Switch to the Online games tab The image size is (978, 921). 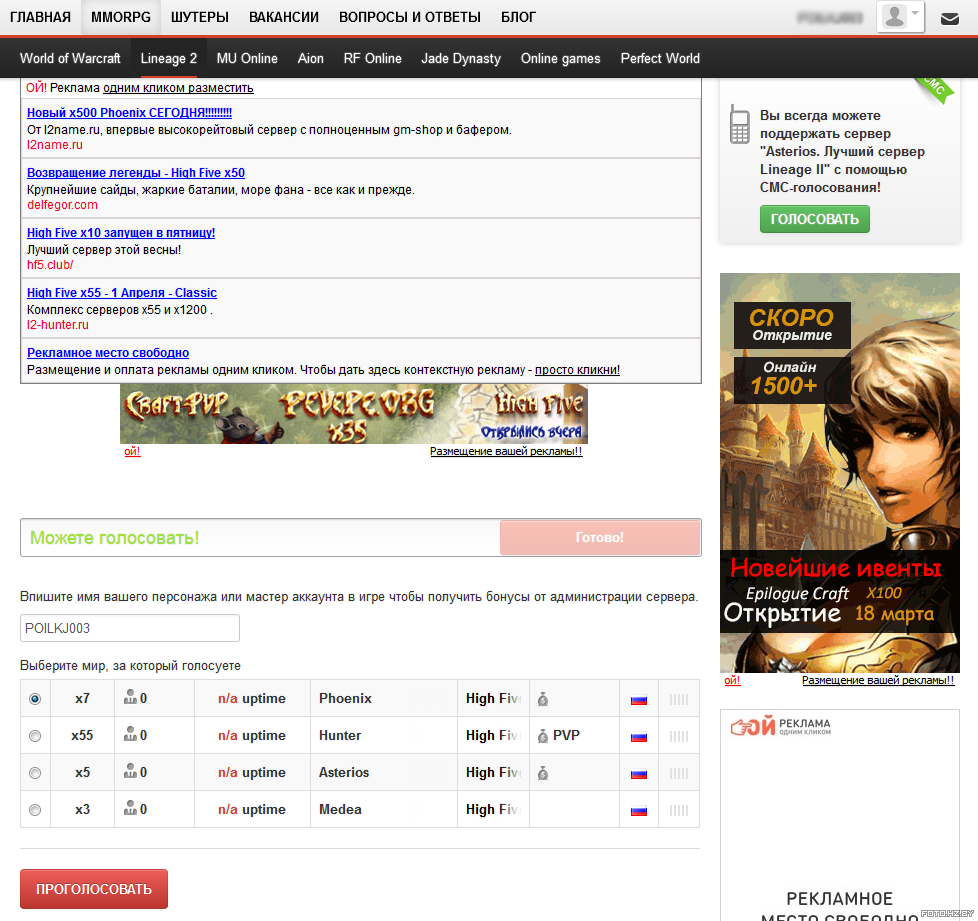(561, 59)
